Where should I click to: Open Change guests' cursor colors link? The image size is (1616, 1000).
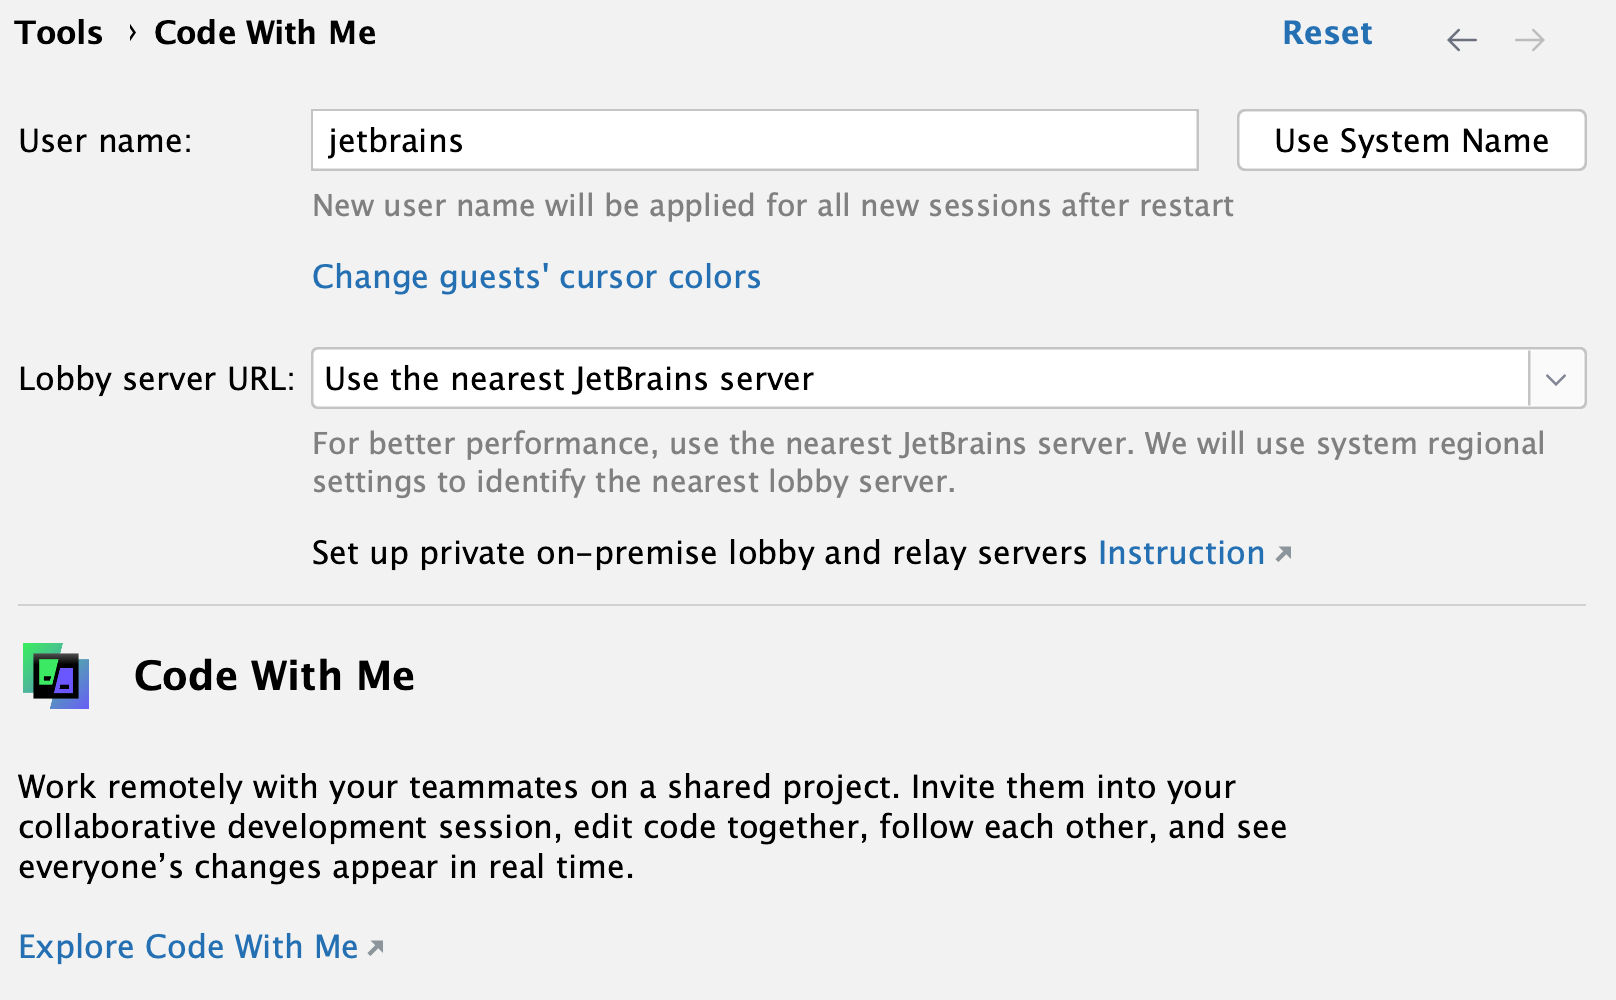(x=536, y=277)
